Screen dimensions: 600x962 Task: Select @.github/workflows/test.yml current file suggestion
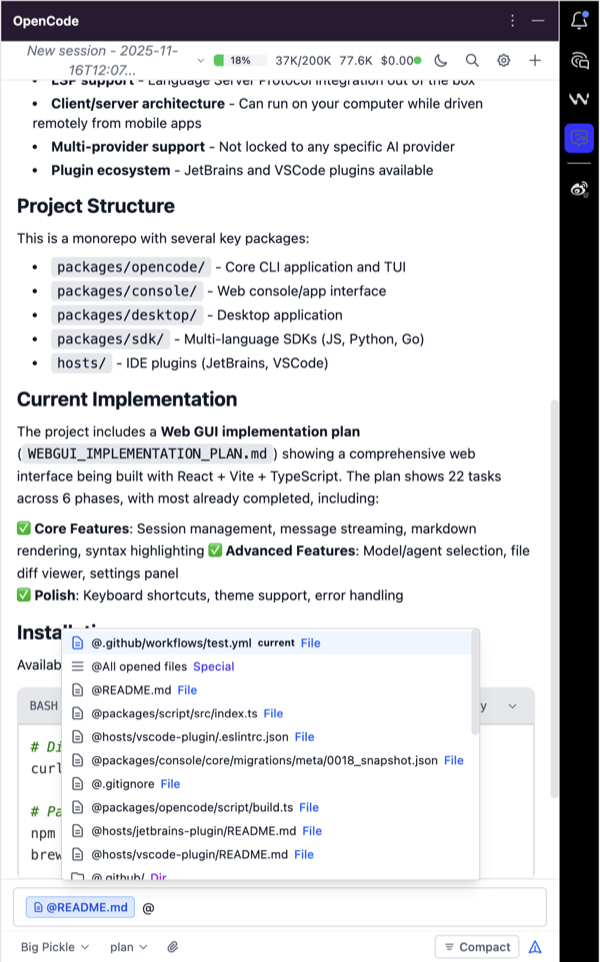click(x=270, y=643)
